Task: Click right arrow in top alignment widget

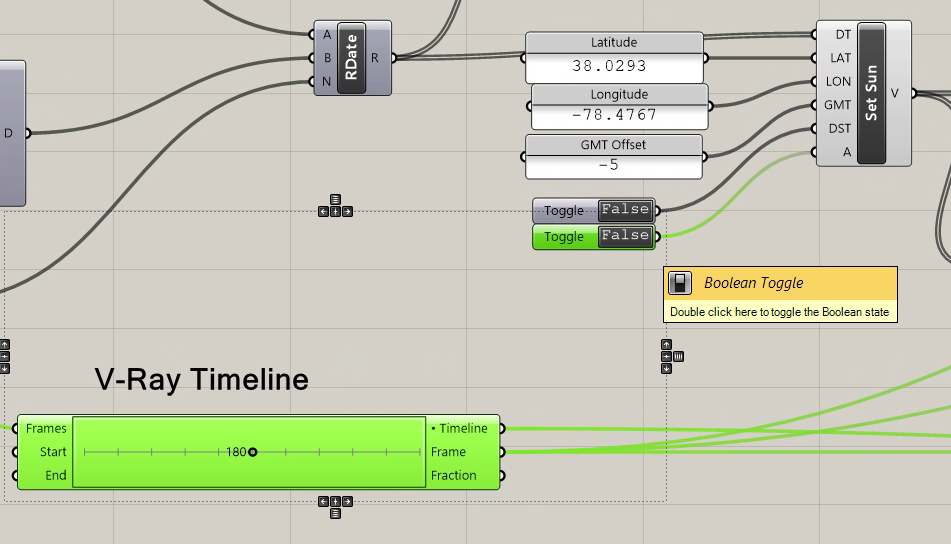Action: pos(347,212)
